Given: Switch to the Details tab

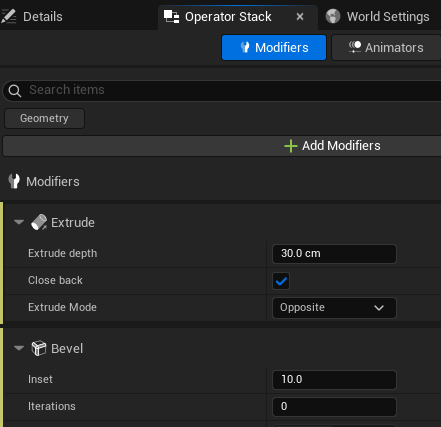Looking at the screenshot, I should 32,16.
